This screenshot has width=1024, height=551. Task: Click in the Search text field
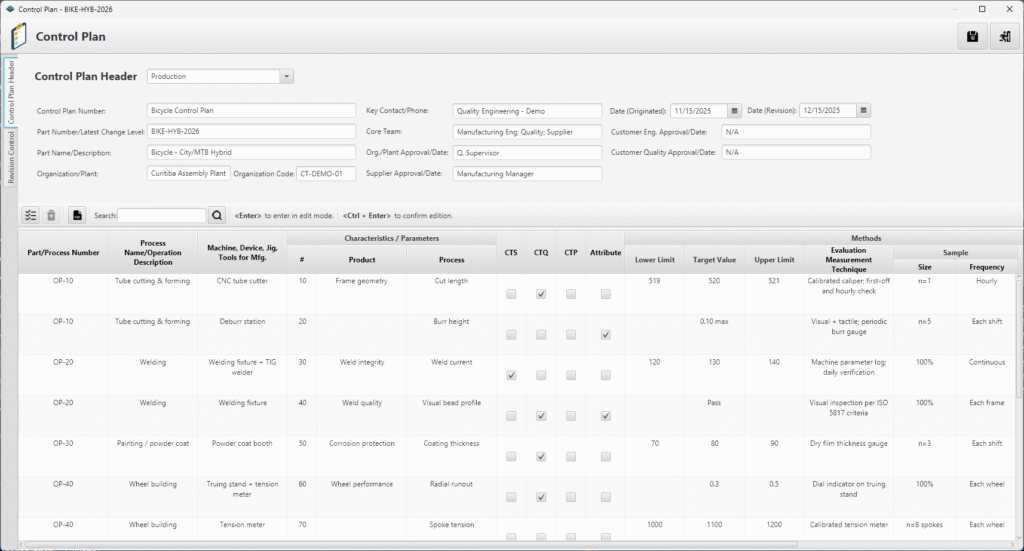(161, 215)
